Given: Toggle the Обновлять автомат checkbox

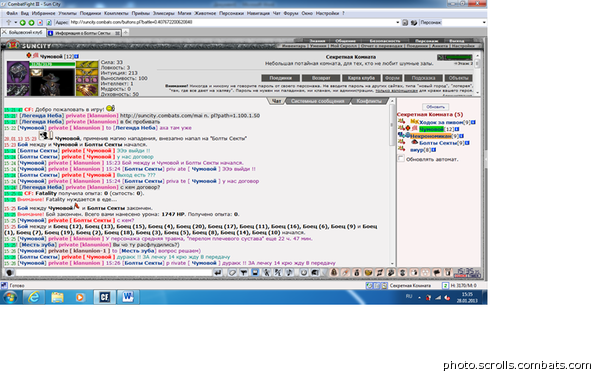Looking at the screenshot, I should [401, 158].
